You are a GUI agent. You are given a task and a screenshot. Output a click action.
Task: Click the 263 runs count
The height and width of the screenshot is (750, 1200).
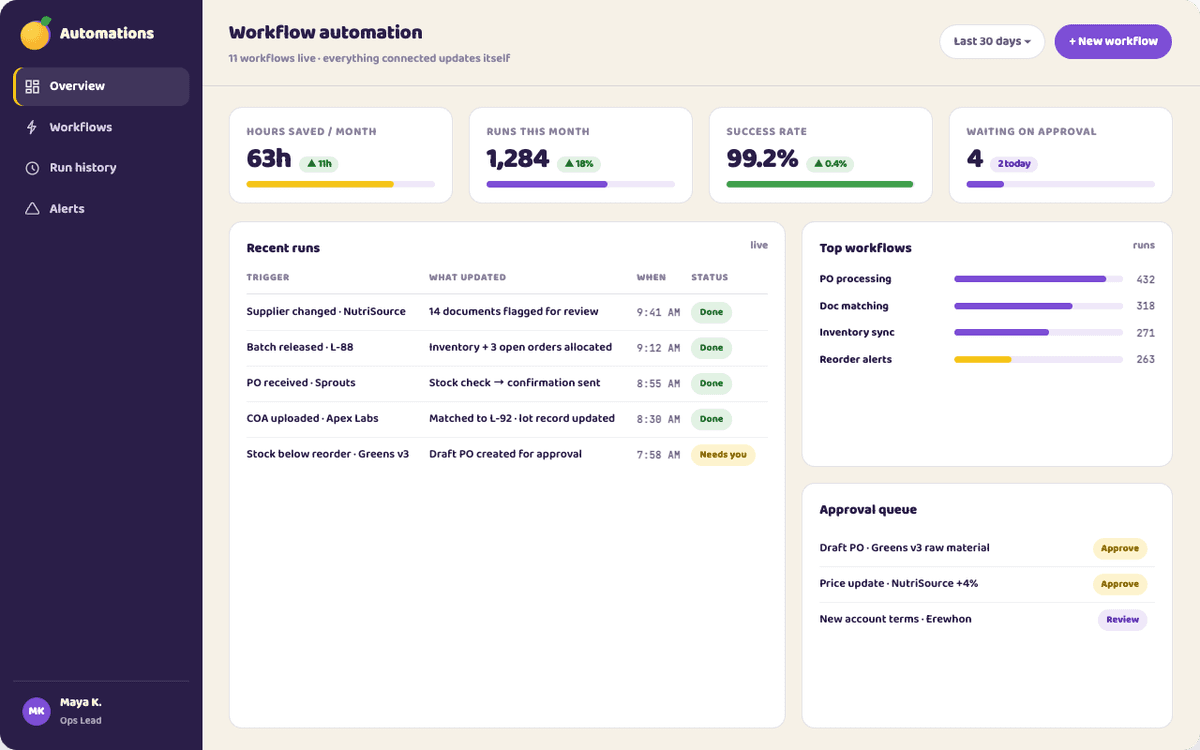[1145, 360]
